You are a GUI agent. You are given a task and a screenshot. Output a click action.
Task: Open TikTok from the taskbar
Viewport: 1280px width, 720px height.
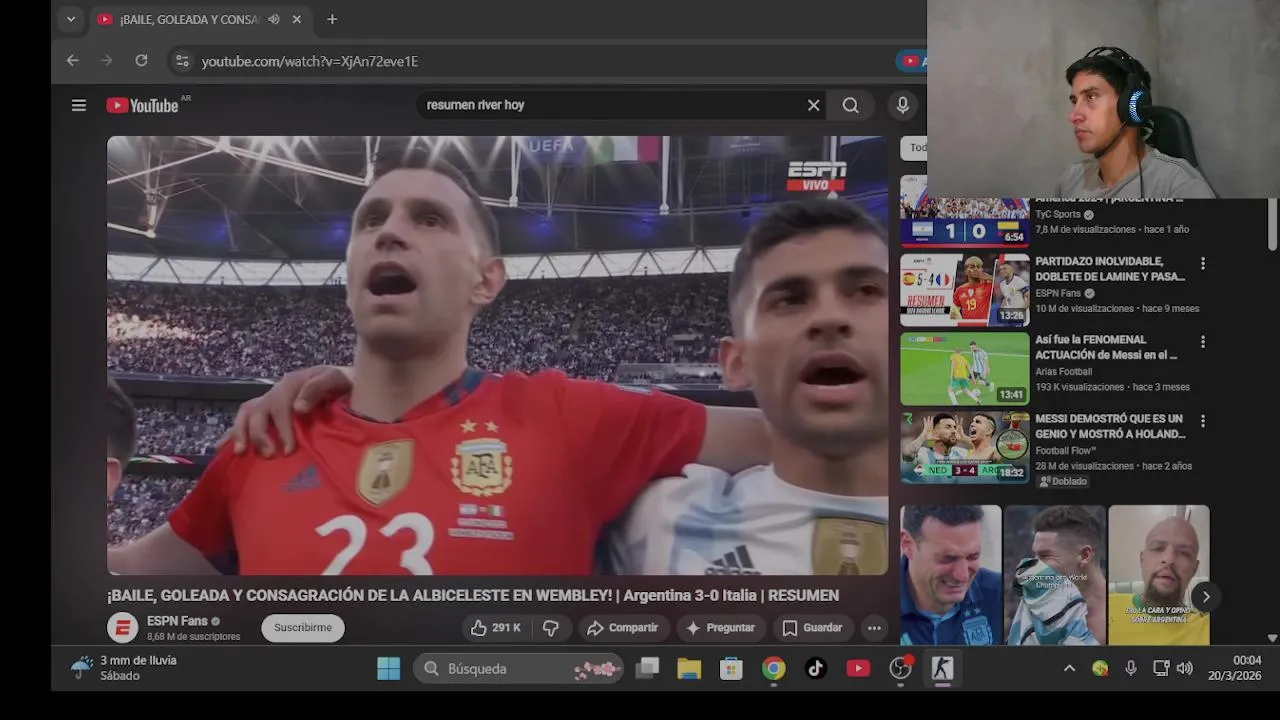click(816, 668)
